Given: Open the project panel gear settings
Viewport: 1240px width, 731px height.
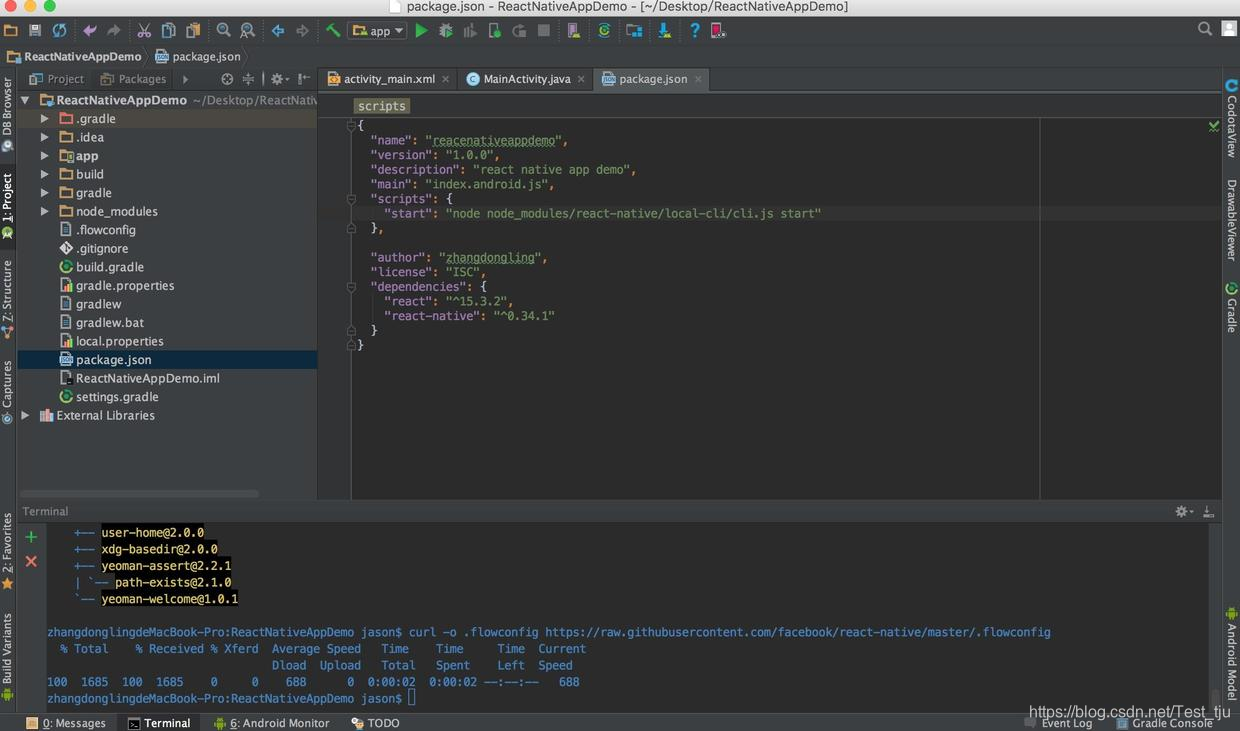Looking at the screenshot, I should click(x=279, y=79).
